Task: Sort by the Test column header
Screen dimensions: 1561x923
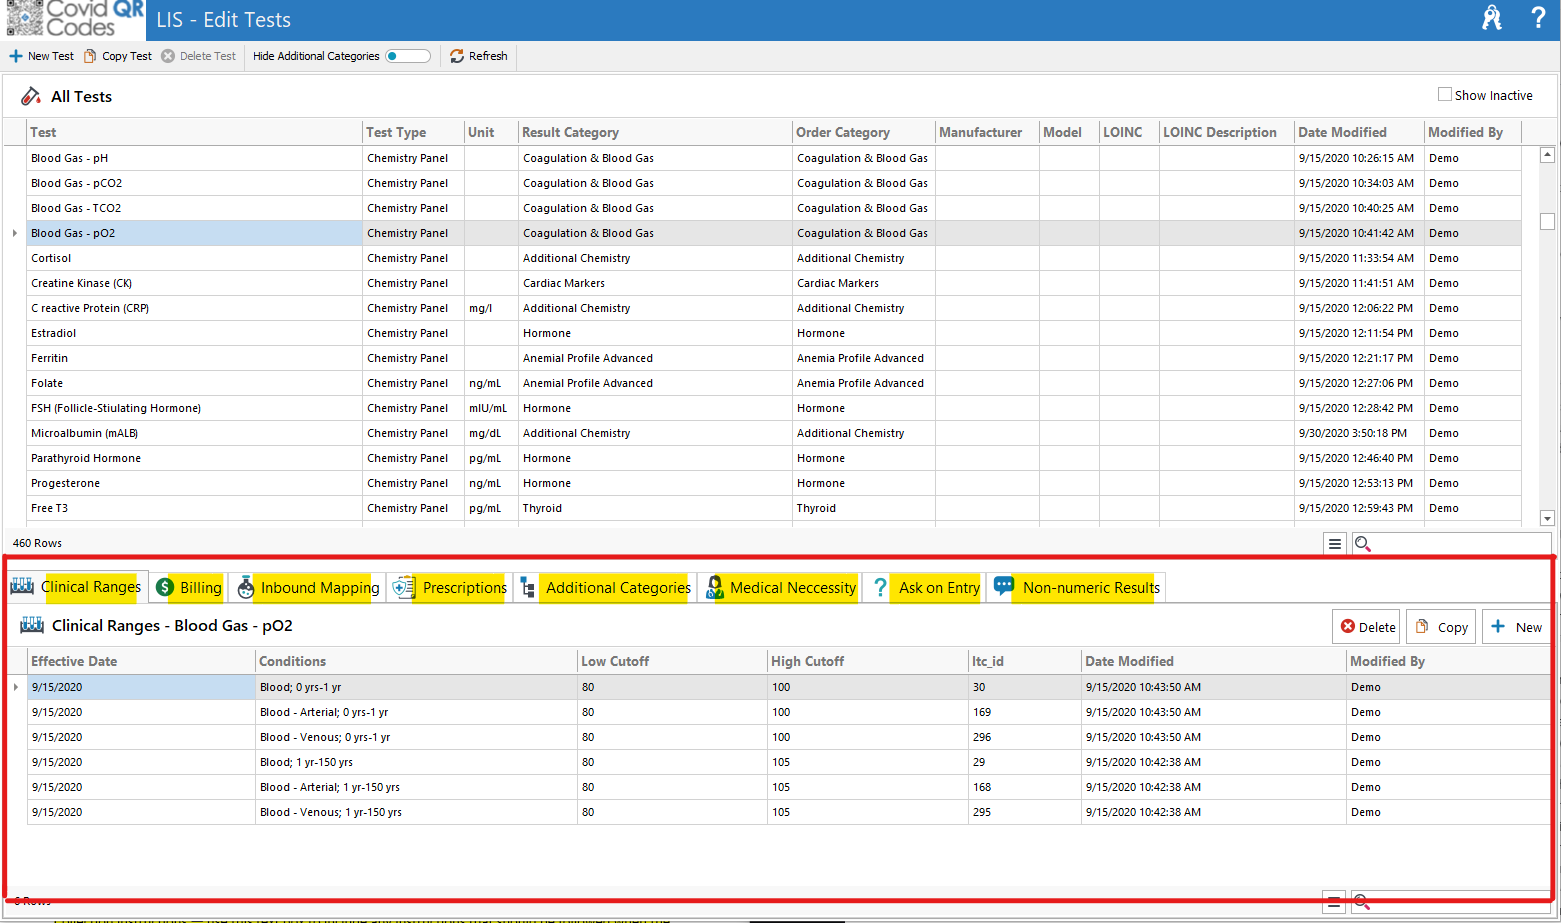Action: (x=194, y=132)
